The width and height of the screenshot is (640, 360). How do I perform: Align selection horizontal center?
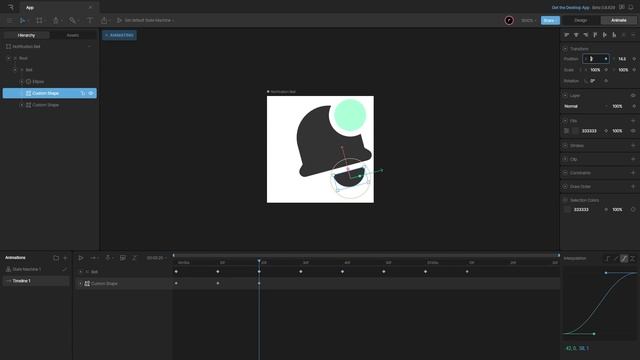tap(576, 35)
